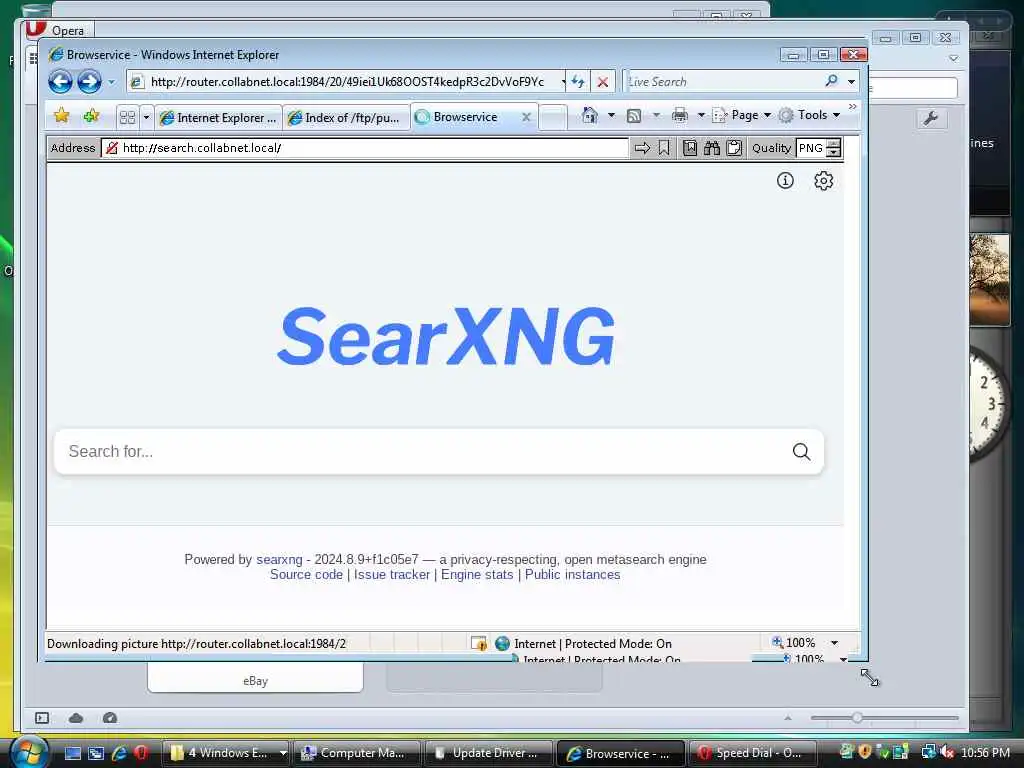This screenshot has height=768, width=1024.
Task: Switch to Computer Management taskbar button
Action: [x=356, y=753]
